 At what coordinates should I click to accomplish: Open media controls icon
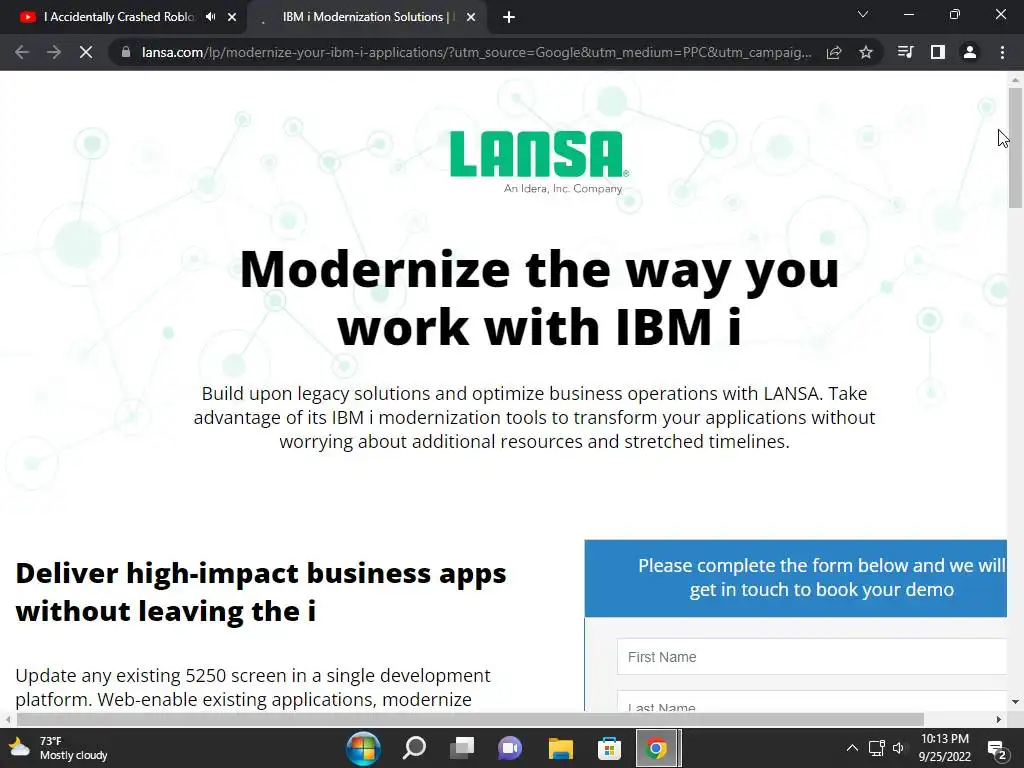click(905, 52)
